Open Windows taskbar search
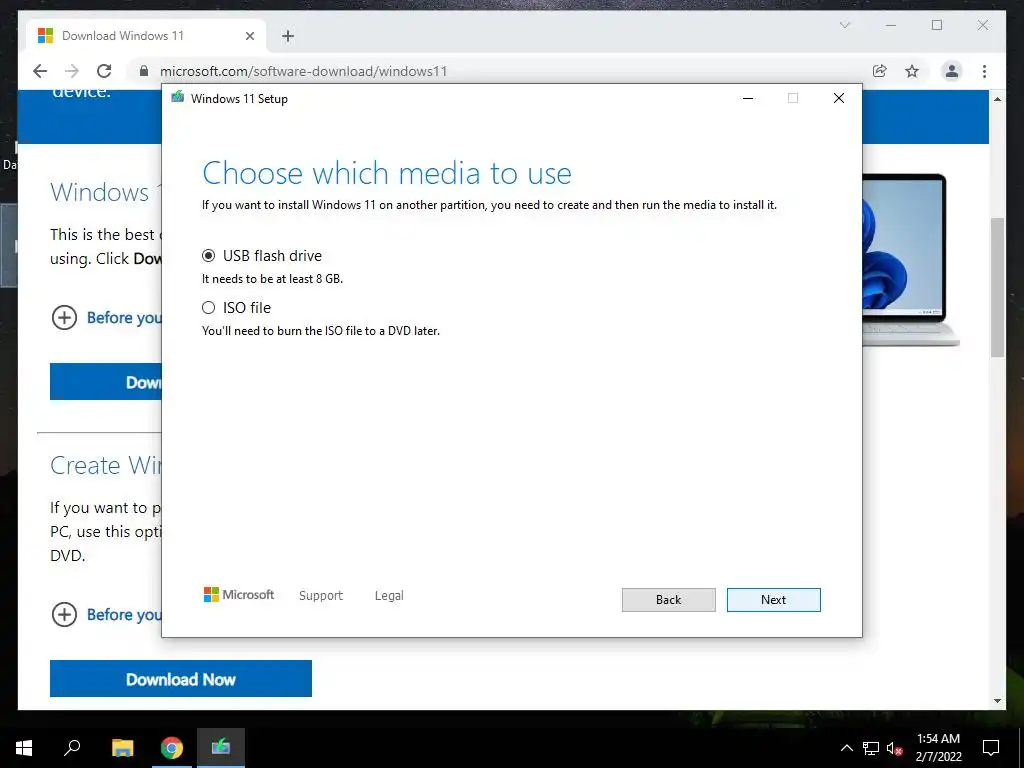The image size is (1024, 768). point(72,748)
